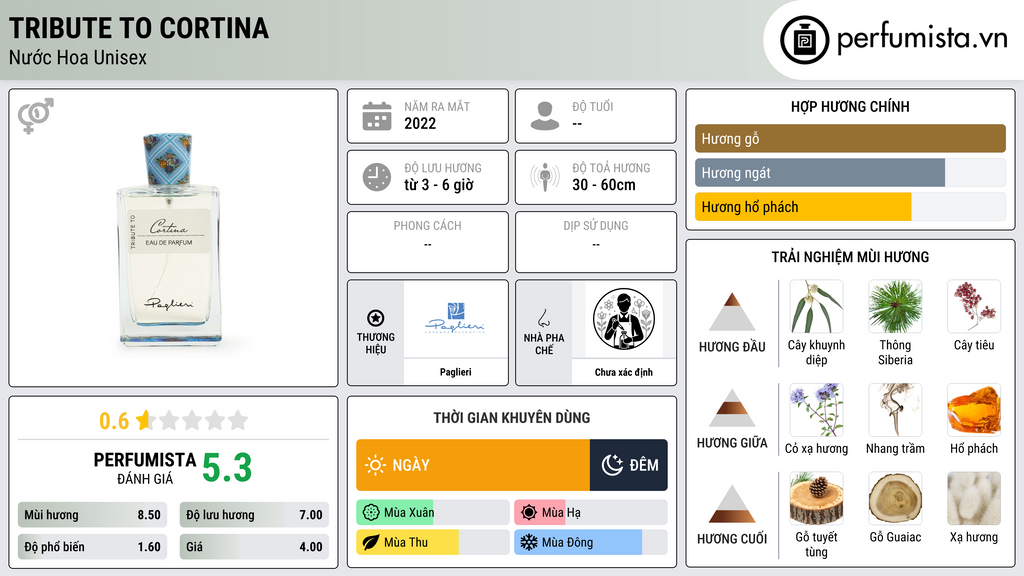Click the Giá 4.00 score bar
This screenshot has height=576, width=1024.
[254, 547]
